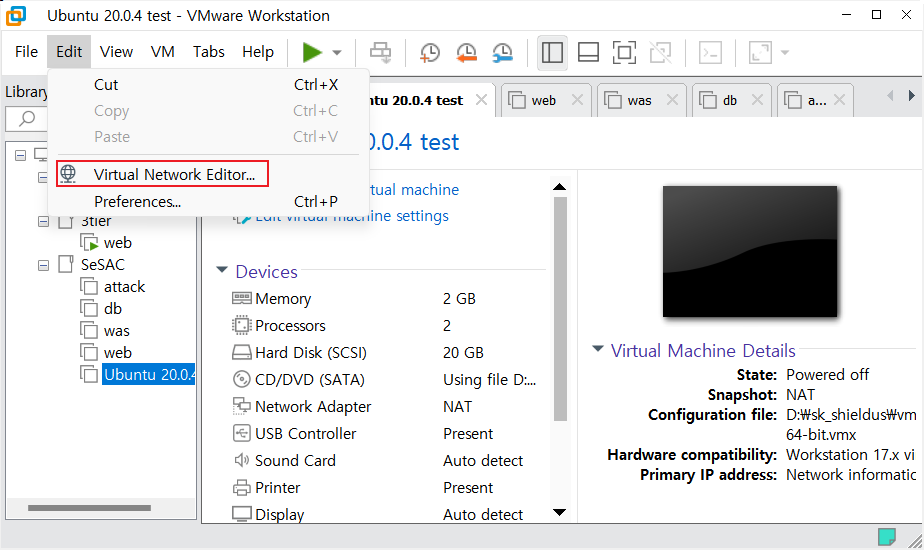924x550 pixels.
Task: Click the VM screen preview thumbnail
Action: tap(750, 252)
